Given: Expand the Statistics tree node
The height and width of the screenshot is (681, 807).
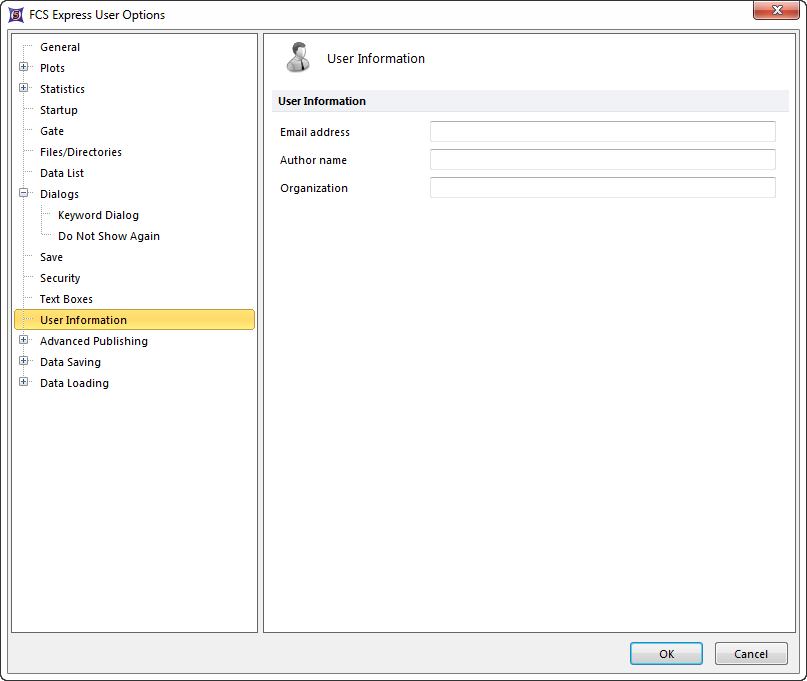Looking at the screenshot, I should 24,89.
